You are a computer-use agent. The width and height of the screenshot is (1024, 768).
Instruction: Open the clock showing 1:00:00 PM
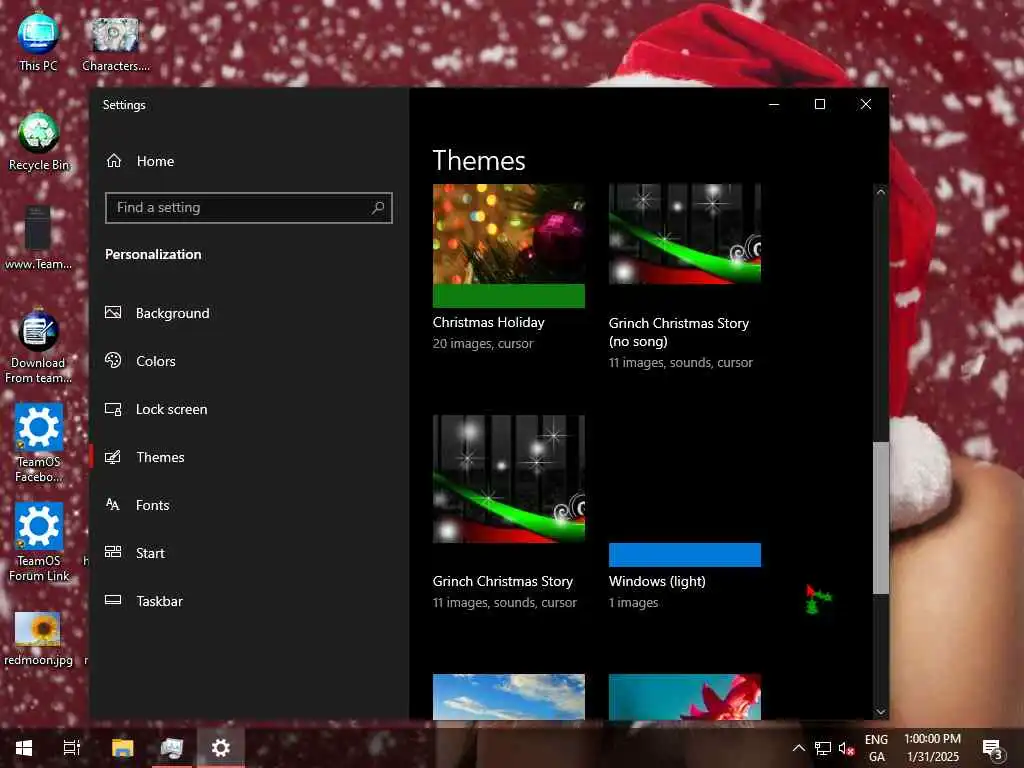(933, 748)
